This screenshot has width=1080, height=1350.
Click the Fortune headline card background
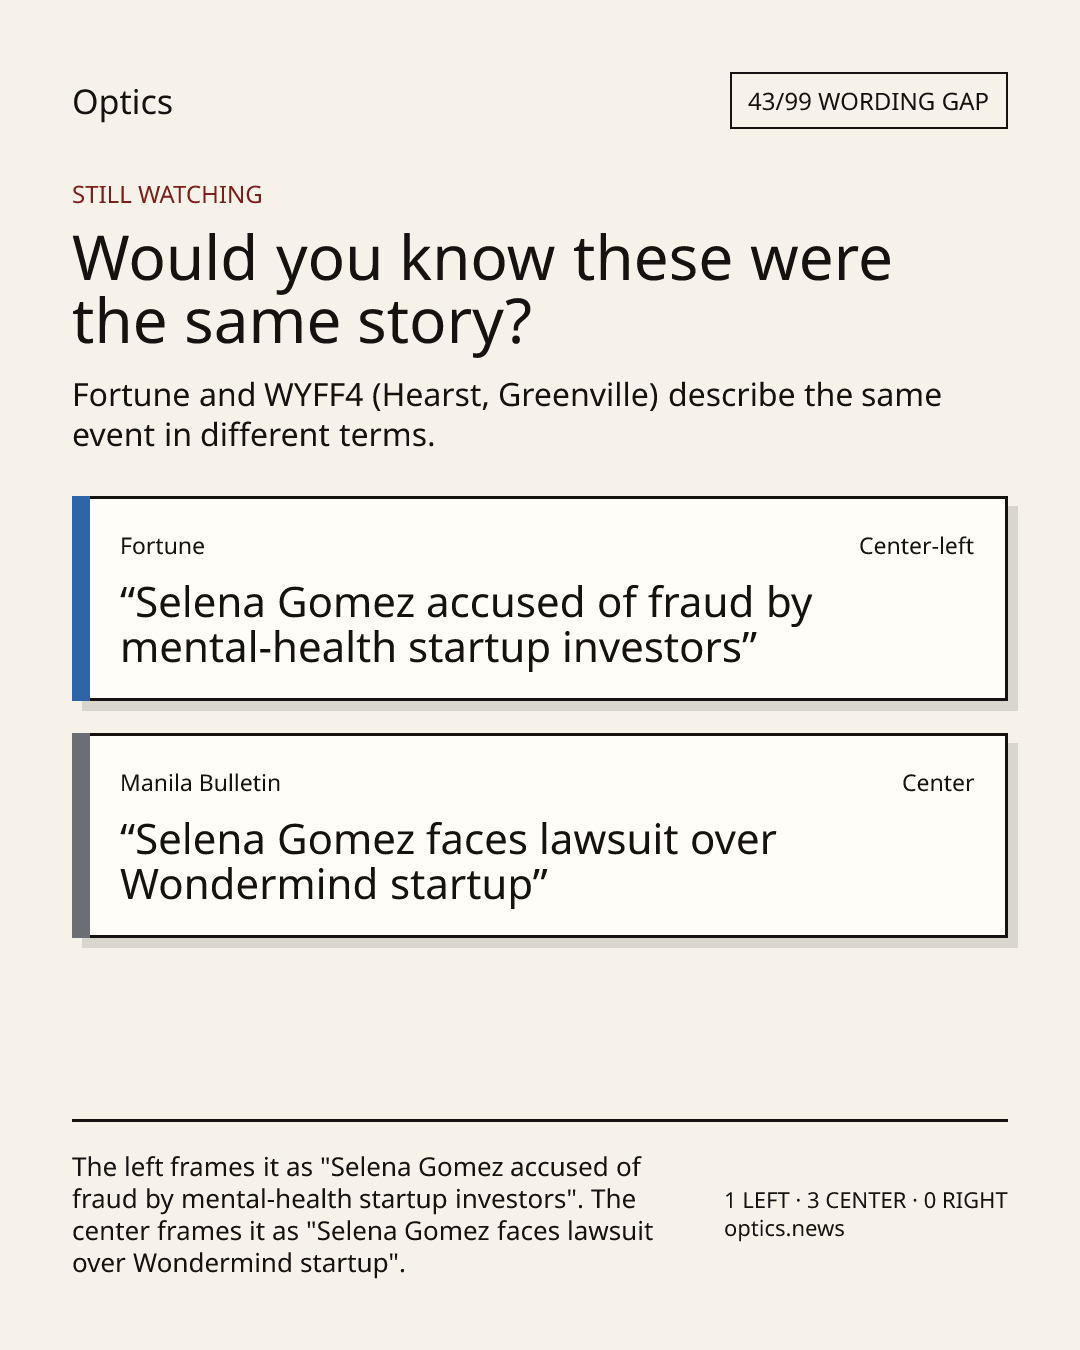coord(548,598)
